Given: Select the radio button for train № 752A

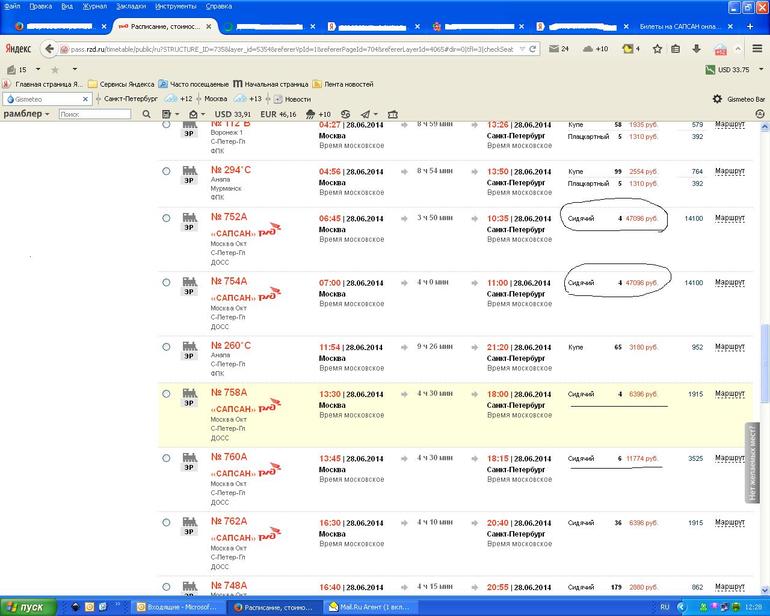Looking at the screenshot, I should (166, 218).
